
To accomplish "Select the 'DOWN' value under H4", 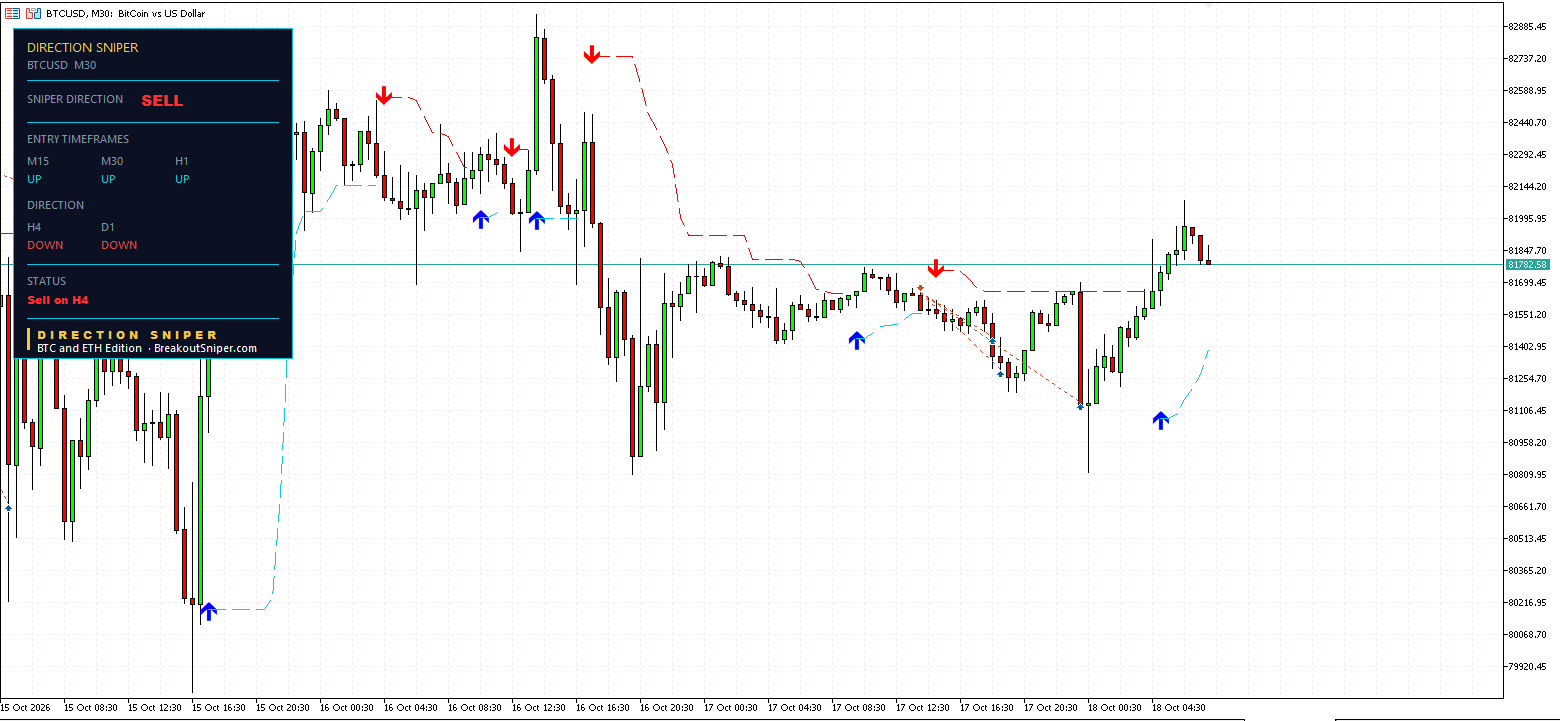I will pyautogui.click(x=45, y=245).
